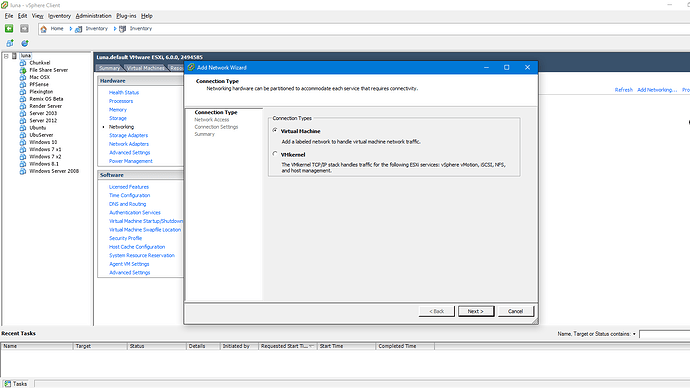The width and height of the screenshot is (690, 388).
Task: Open the Recent Tasks filter dropdown arrow
Action: [634, 334]
